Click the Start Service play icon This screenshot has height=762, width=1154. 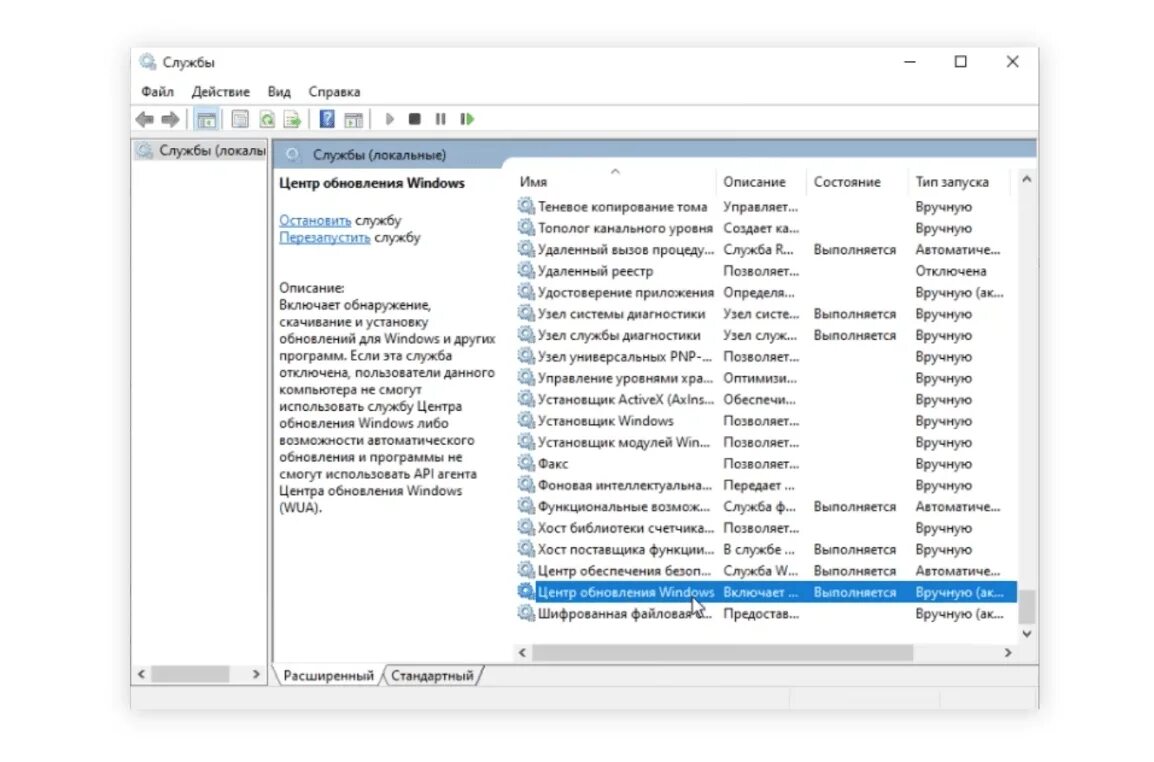390,119
